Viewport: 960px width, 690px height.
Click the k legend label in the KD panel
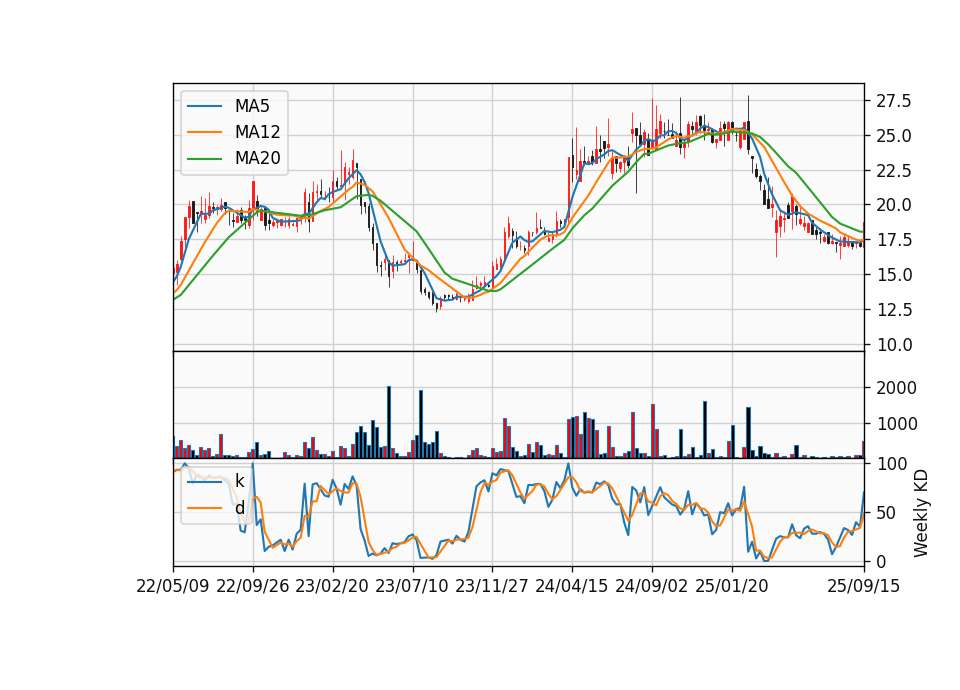239,481
